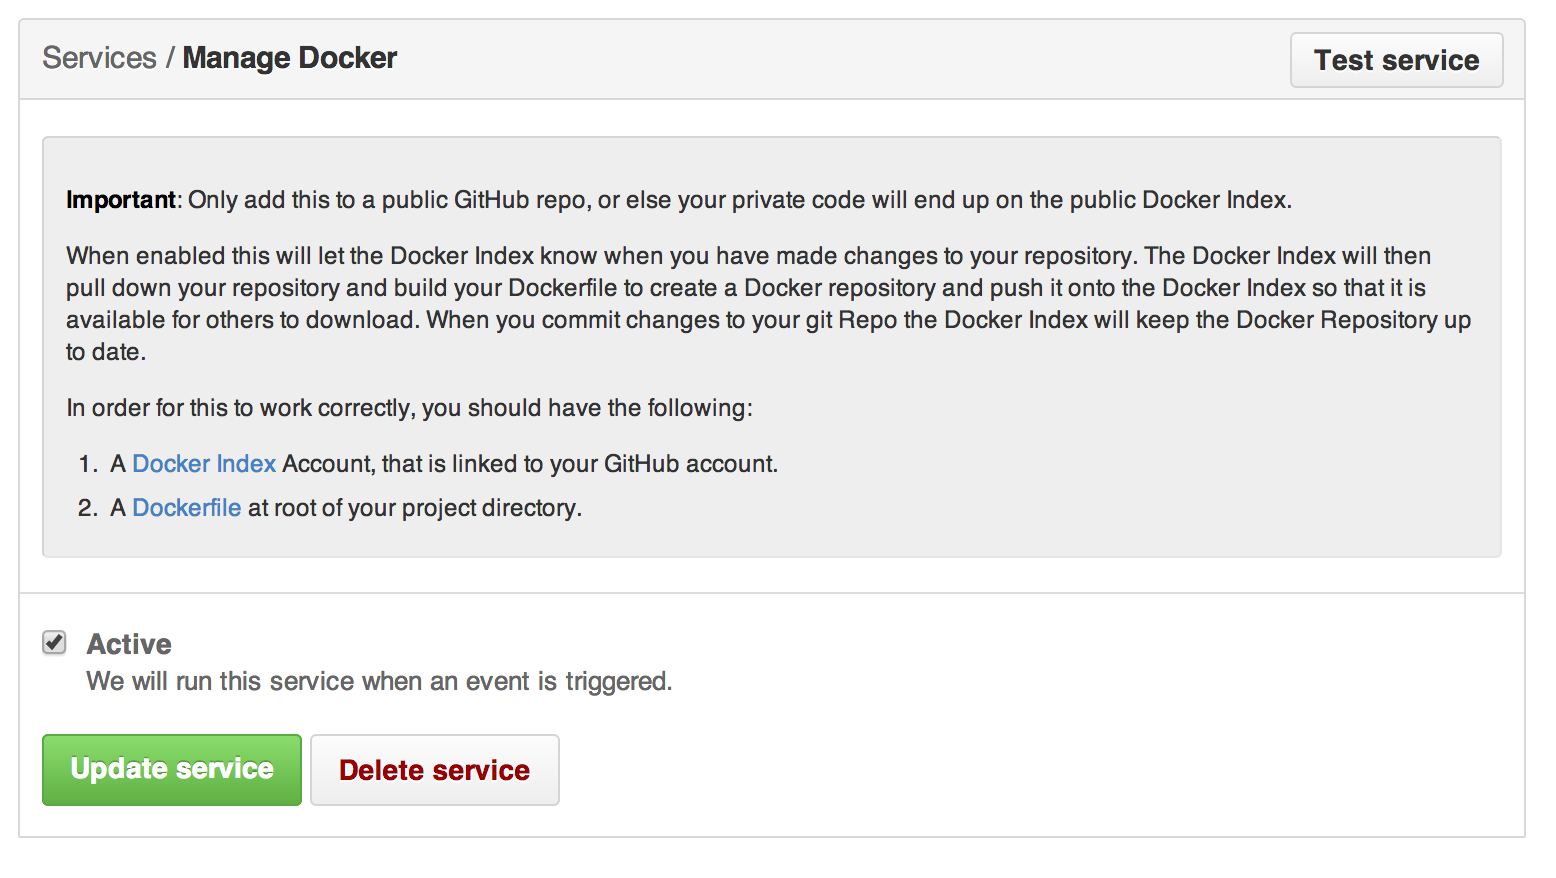Click the Active label text

click(x=129, y=644)
